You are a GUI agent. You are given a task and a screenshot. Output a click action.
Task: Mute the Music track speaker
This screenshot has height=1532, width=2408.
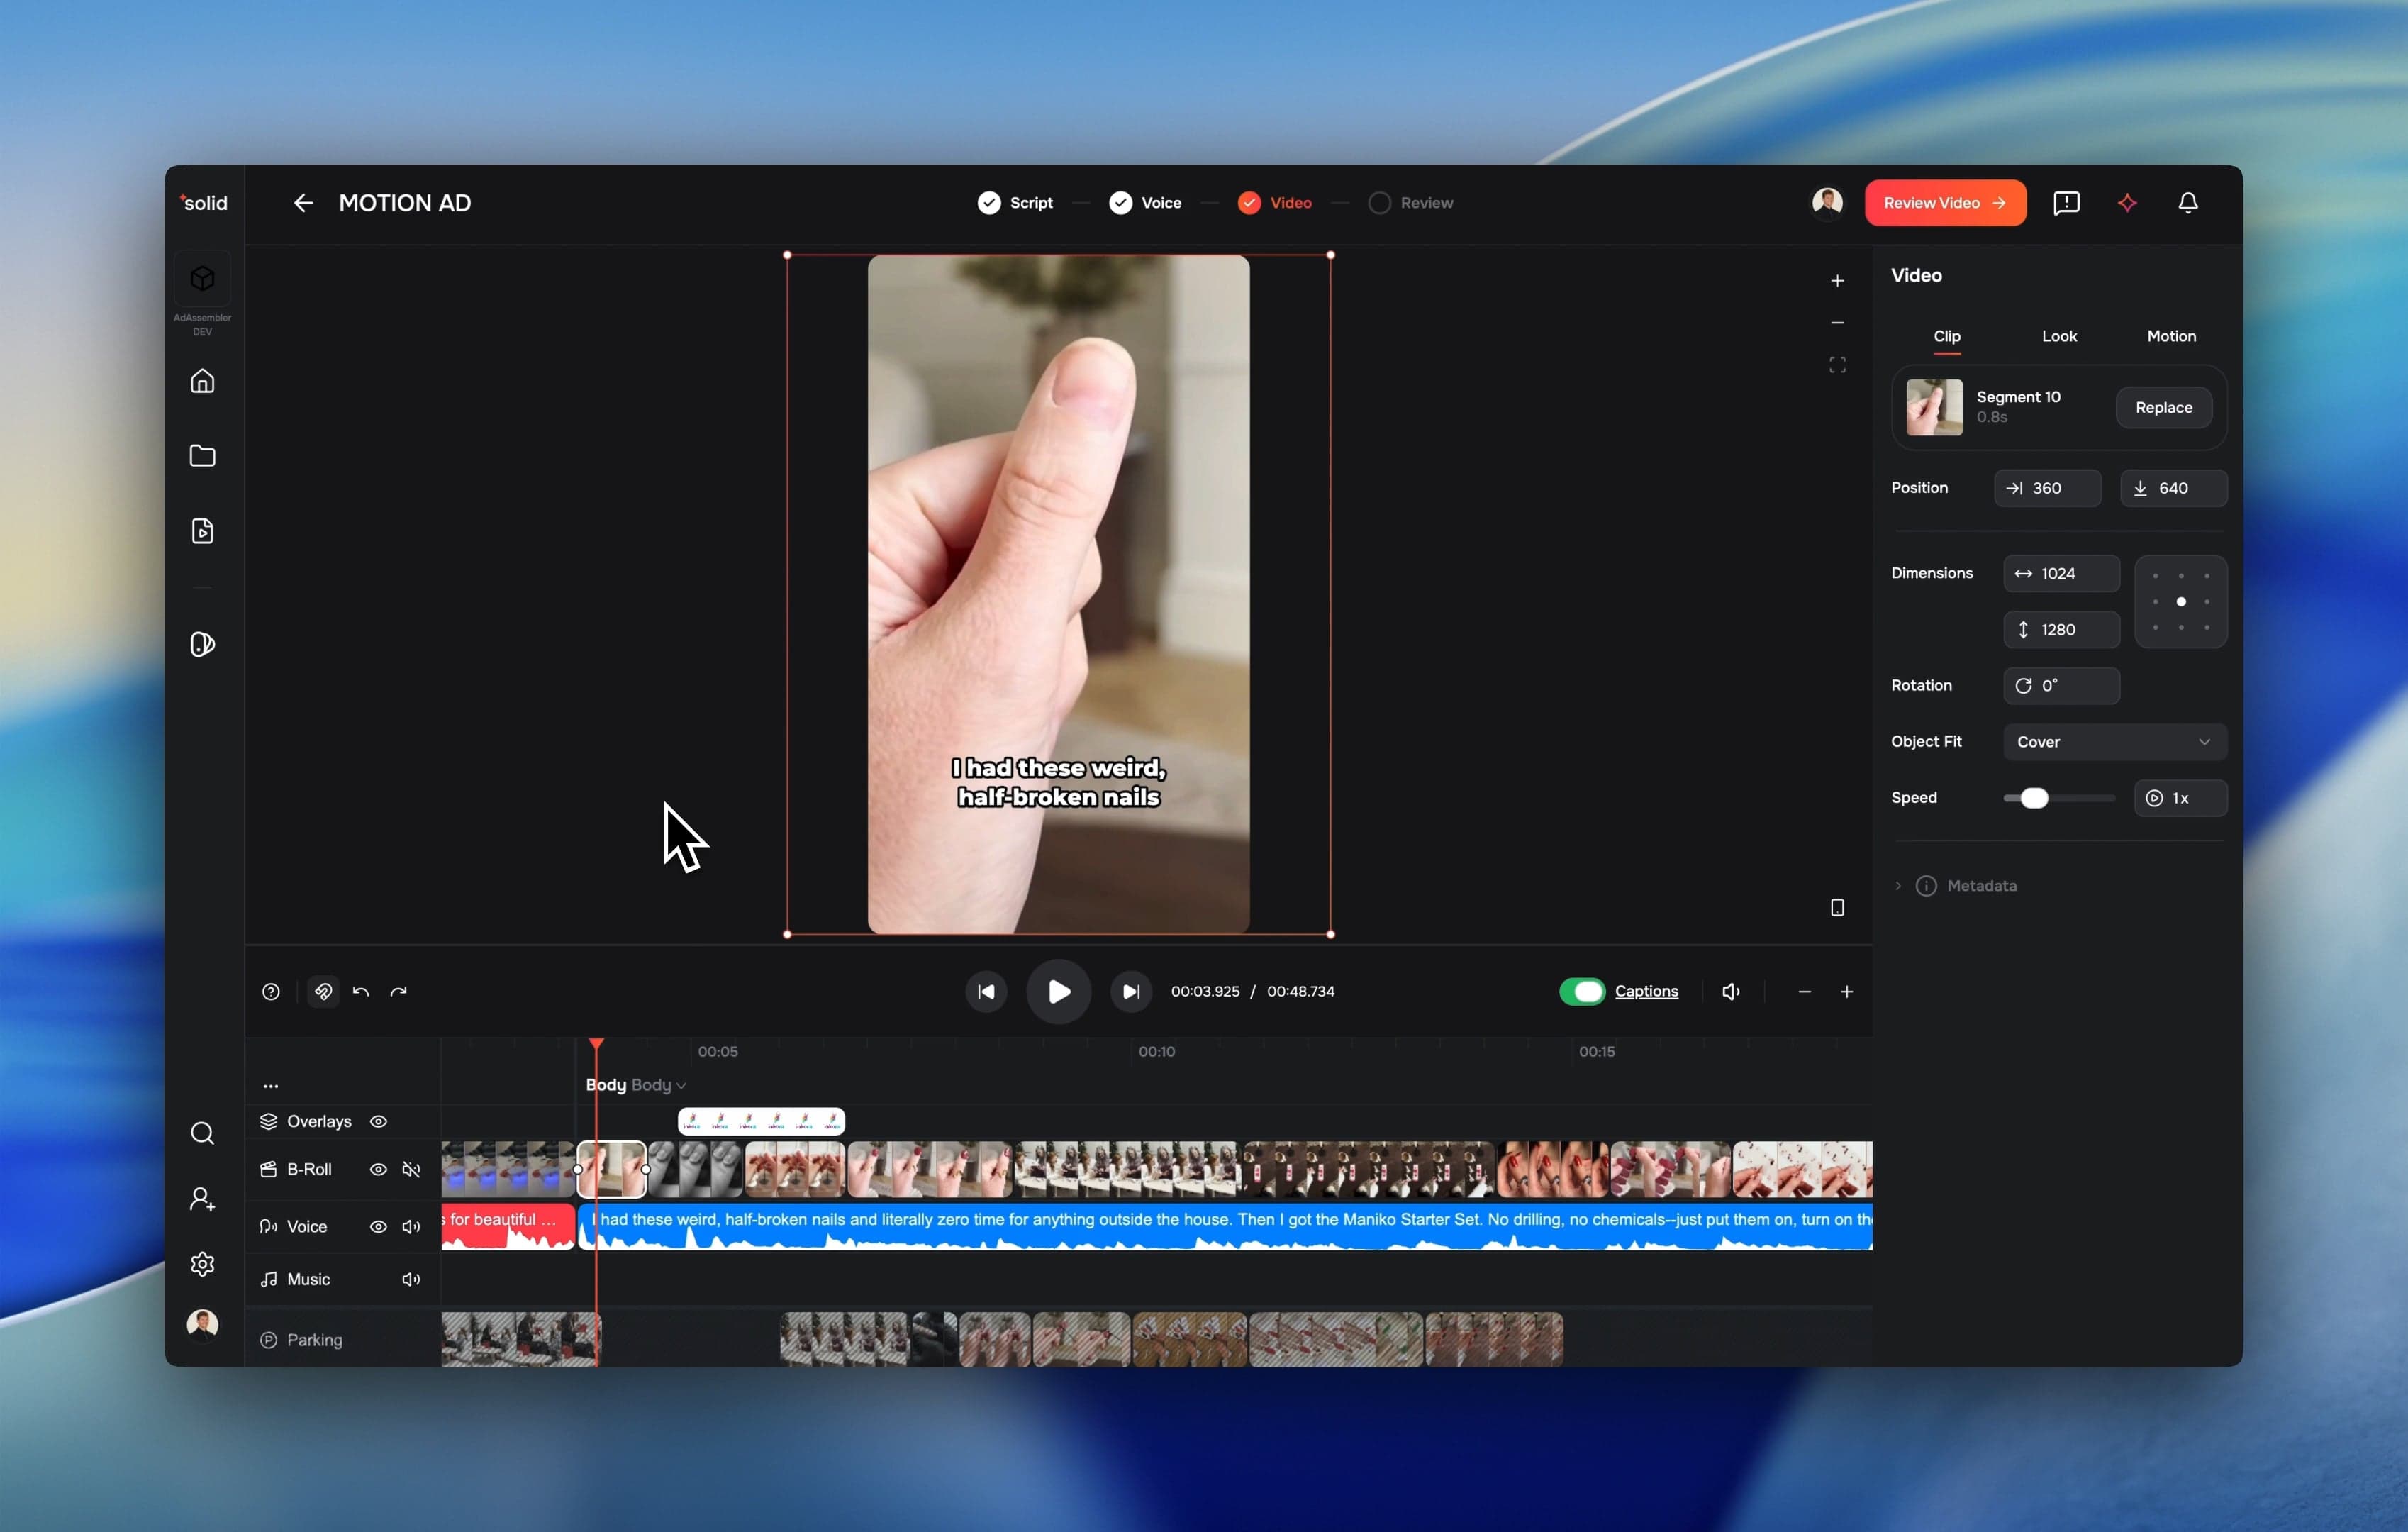(x=411, y=1279)
